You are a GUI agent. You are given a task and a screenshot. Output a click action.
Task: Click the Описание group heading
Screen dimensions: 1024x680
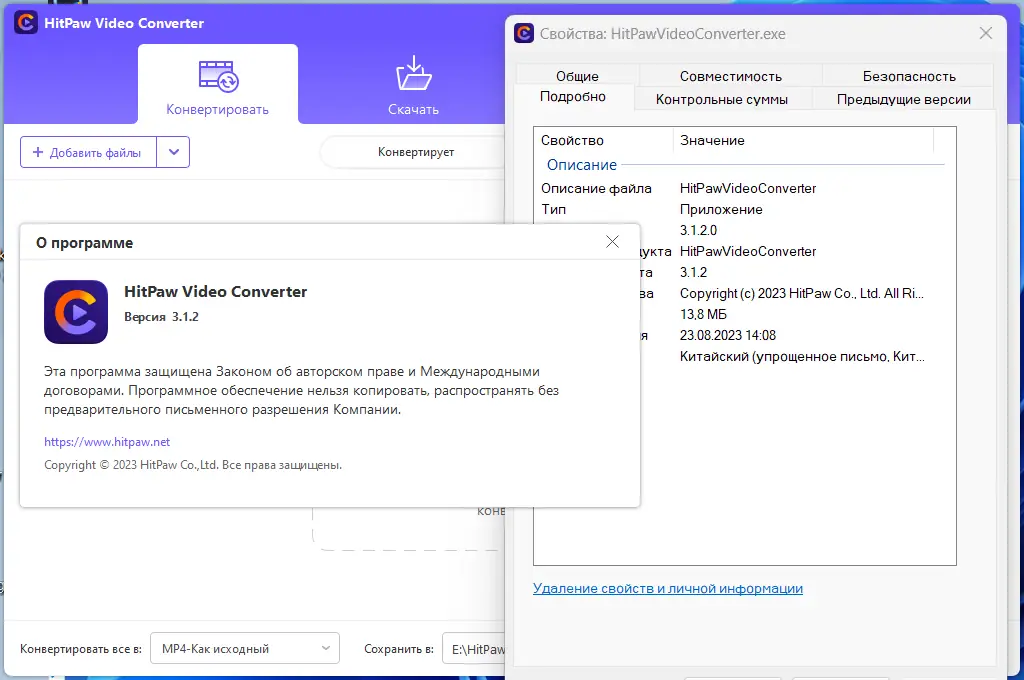(582, 165)
